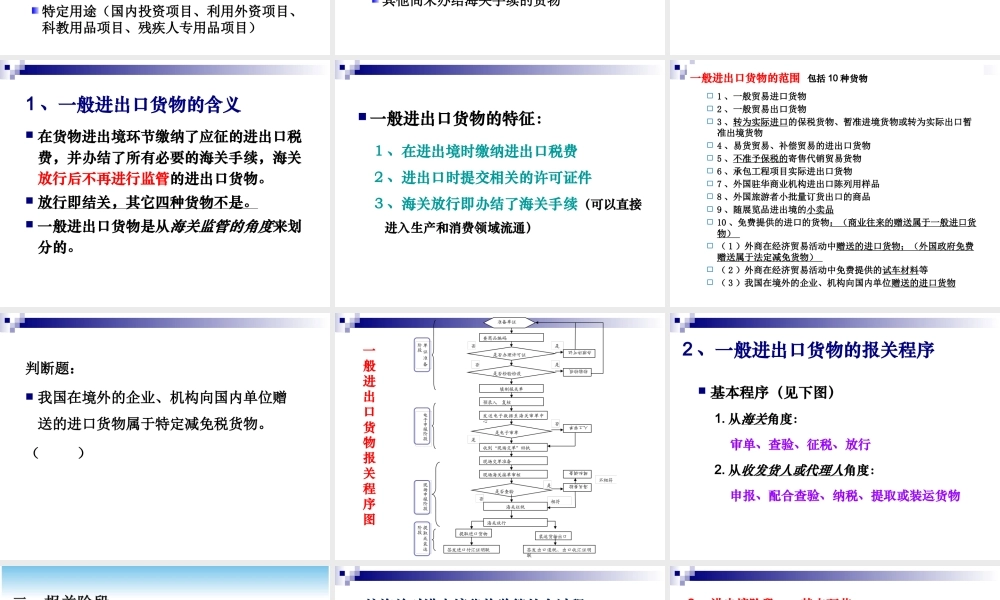Click the line 1. 从海关角度:
This screenshot has width=1000, height=600.
coord(756,419)
